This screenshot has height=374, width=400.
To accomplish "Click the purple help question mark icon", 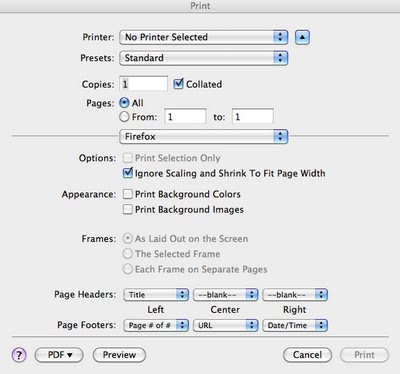I will (19, 355).
